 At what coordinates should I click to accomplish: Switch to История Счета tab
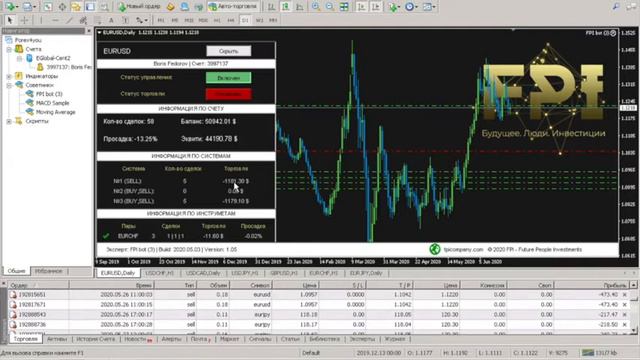tap(96, 339)
